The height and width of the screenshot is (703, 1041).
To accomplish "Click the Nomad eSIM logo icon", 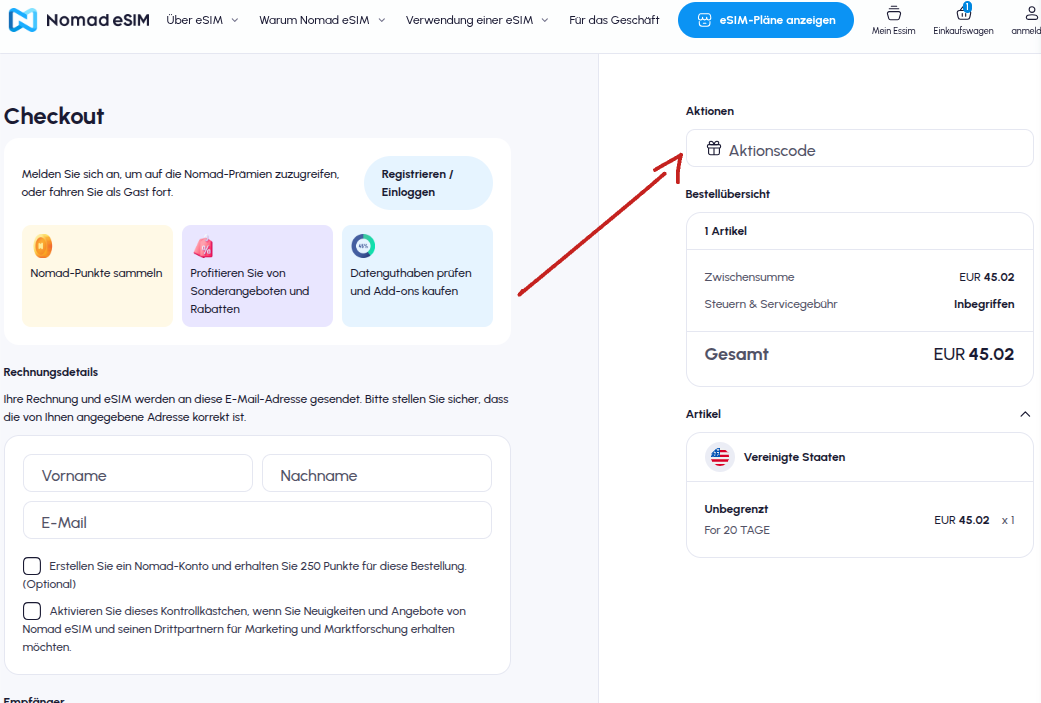I will pos(23,20).
